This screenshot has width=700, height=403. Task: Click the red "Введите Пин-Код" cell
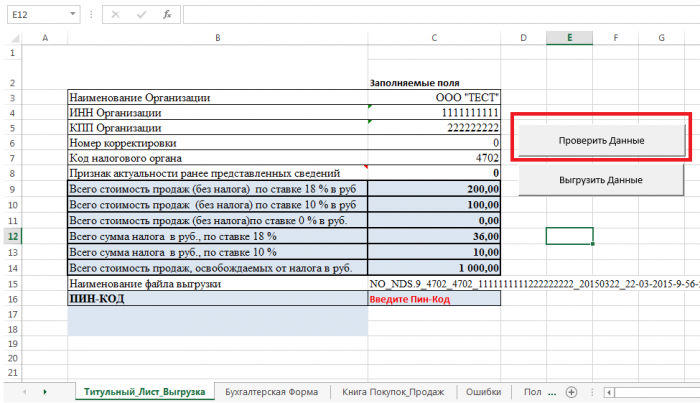pos(434,299)
